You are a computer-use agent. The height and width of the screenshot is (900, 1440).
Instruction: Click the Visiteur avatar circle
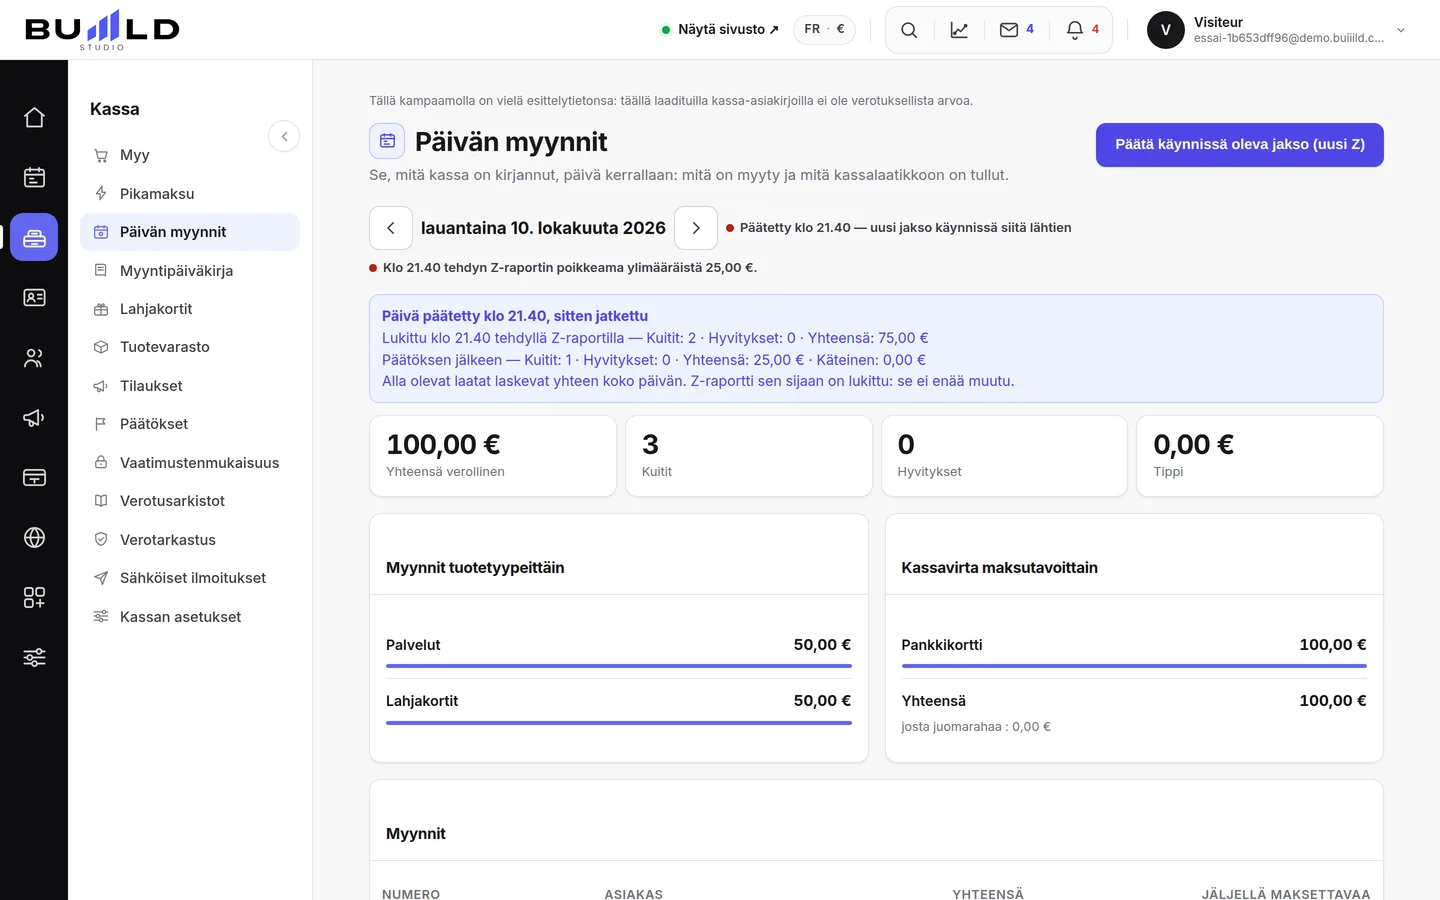1166,30
